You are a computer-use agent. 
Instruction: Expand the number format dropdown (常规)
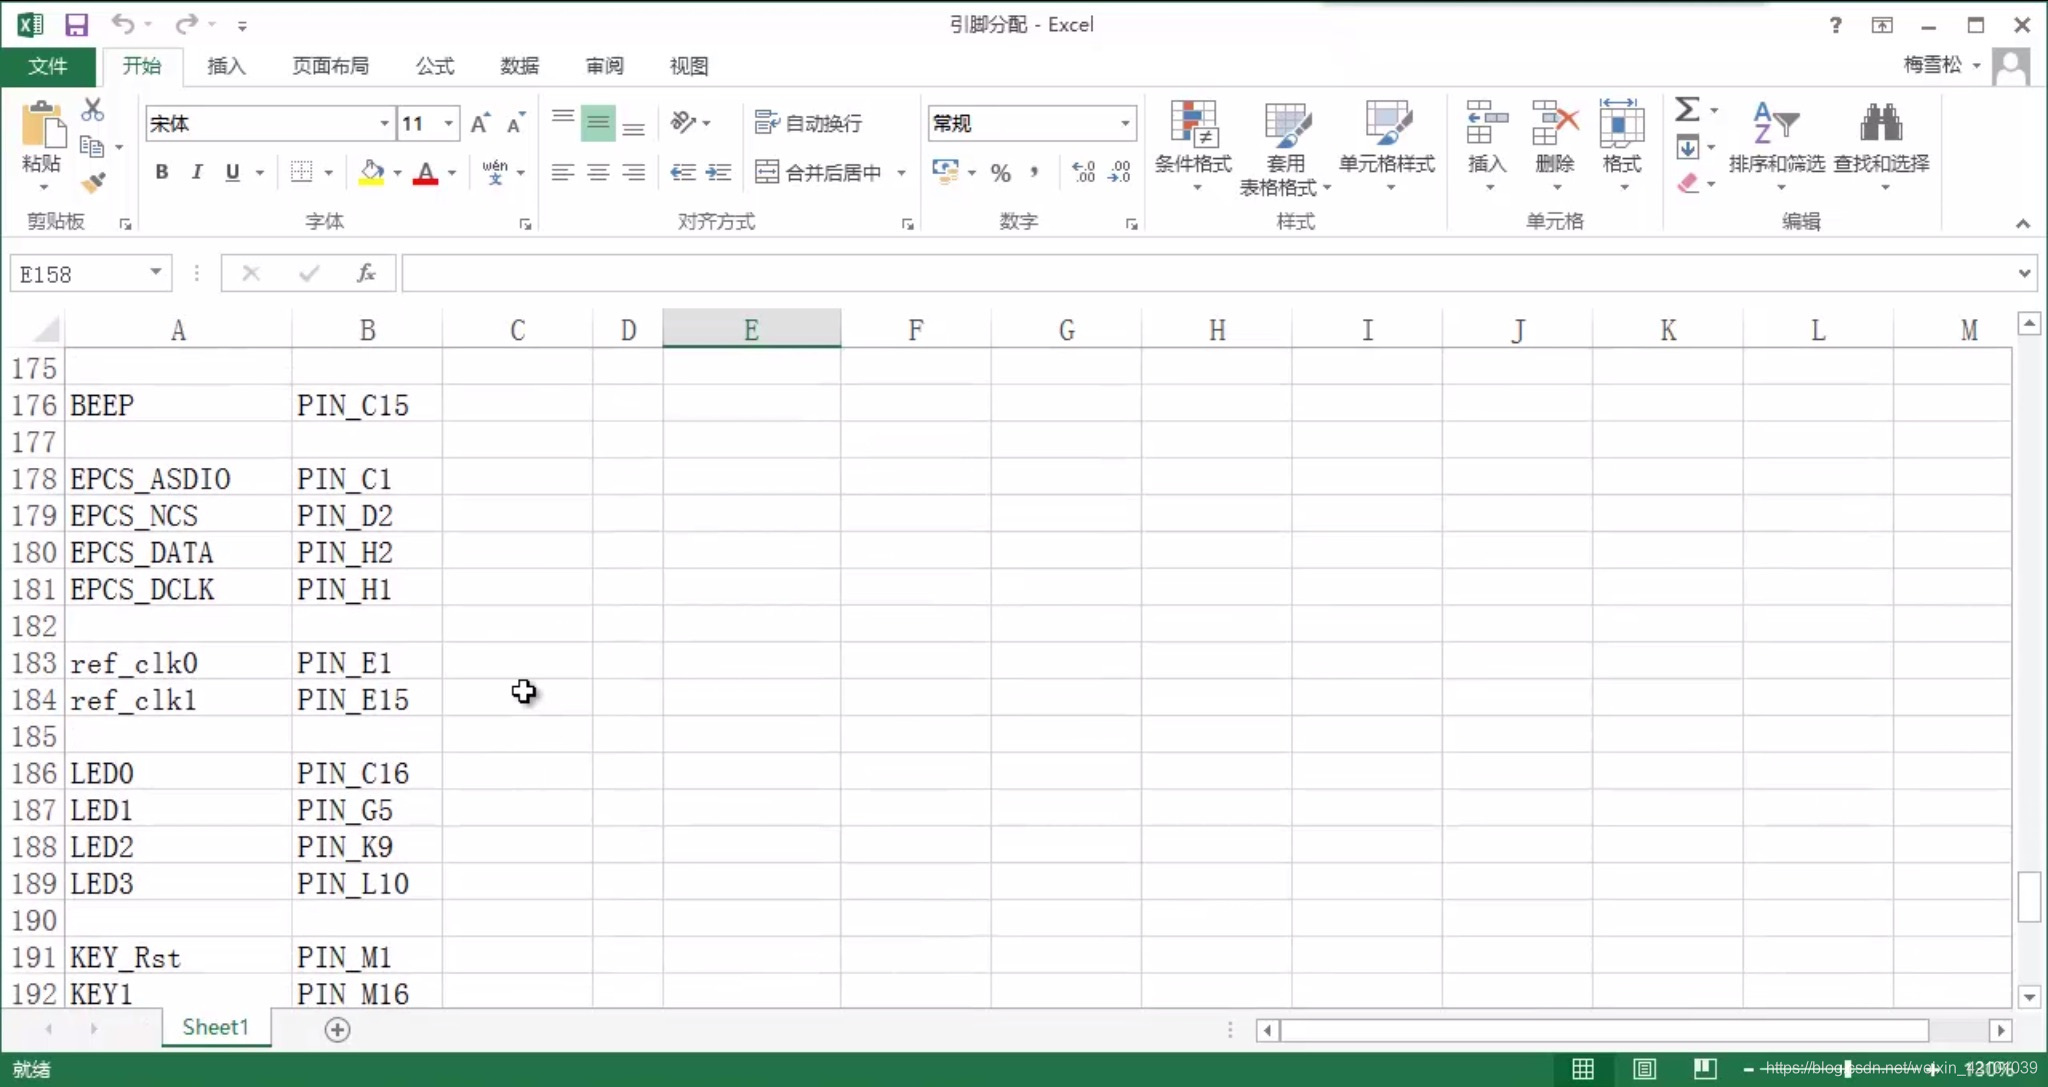(x=1125, y=123)
